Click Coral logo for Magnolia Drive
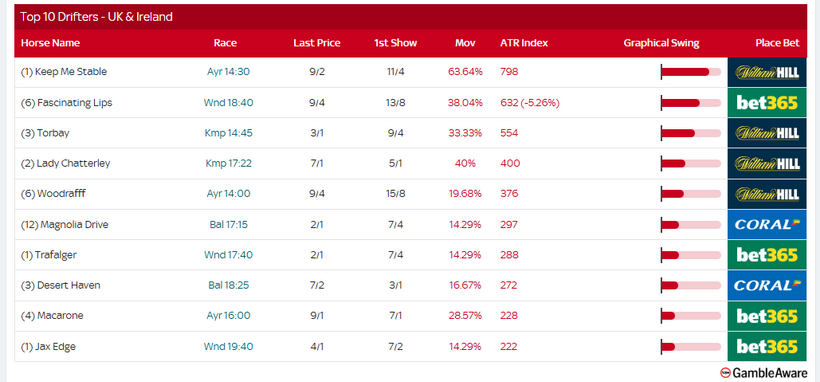This screenshot has height=382, width=820. (x=767, y=224)
